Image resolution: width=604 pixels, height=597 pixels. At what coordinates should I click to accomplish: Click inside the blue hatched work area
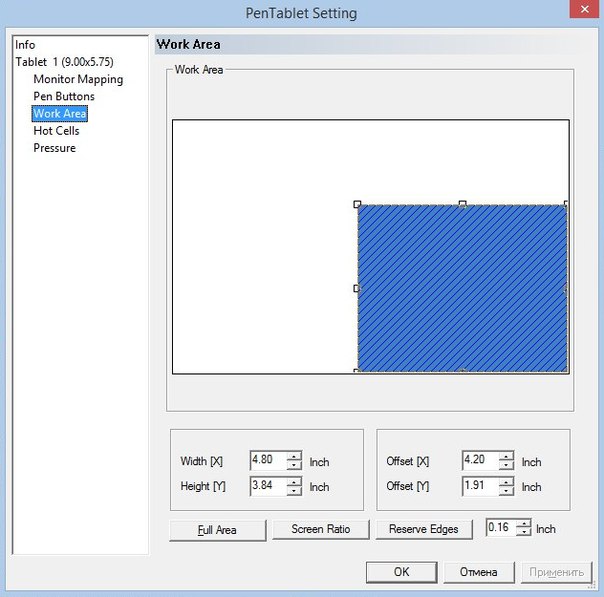click(462, 288)
